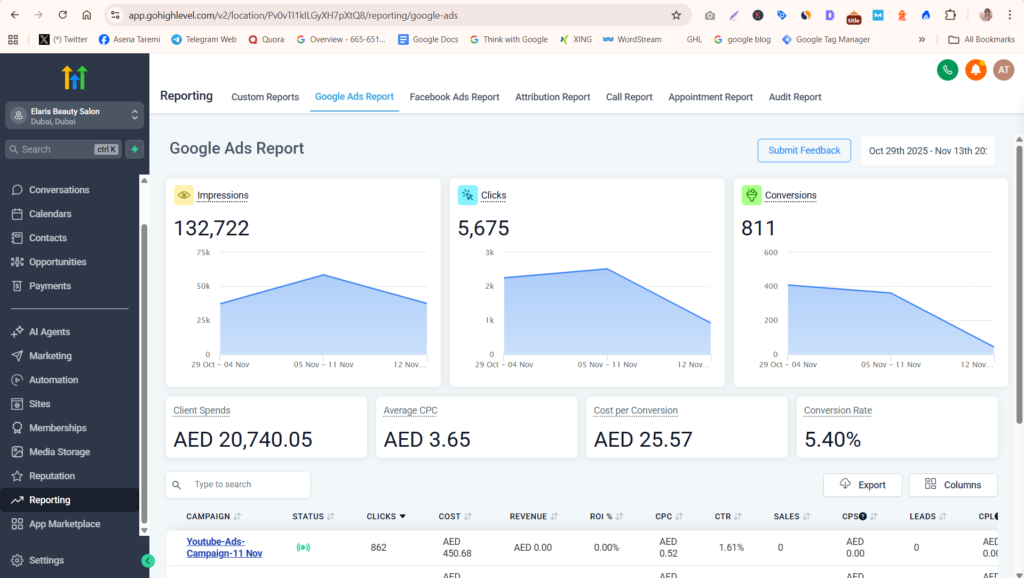The height and width of the screenshot is (578, 1024).
Task: Open the WordStream bookmark
Action: (632, 40)
